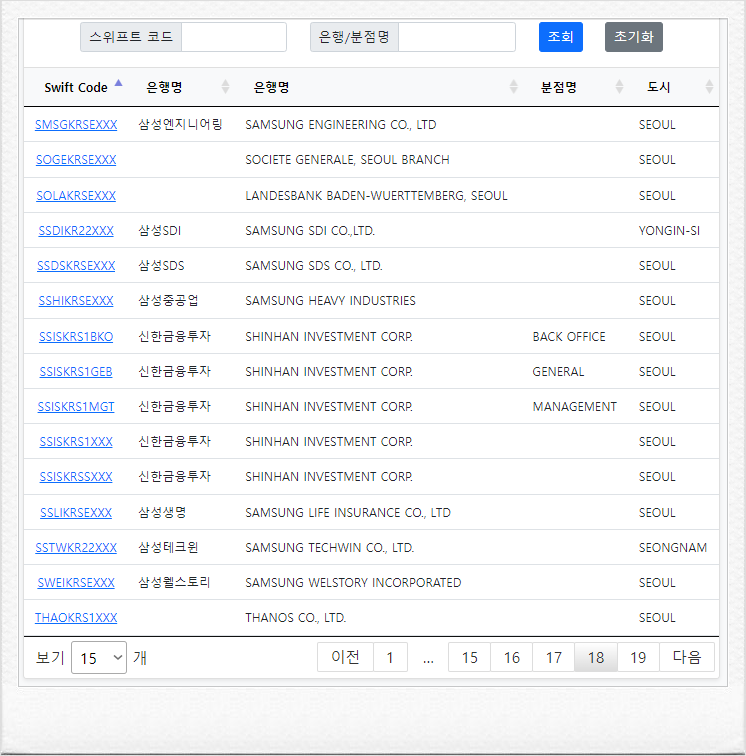Go to previous page with 이전
746x756 pixels.
tap(345, 657)
